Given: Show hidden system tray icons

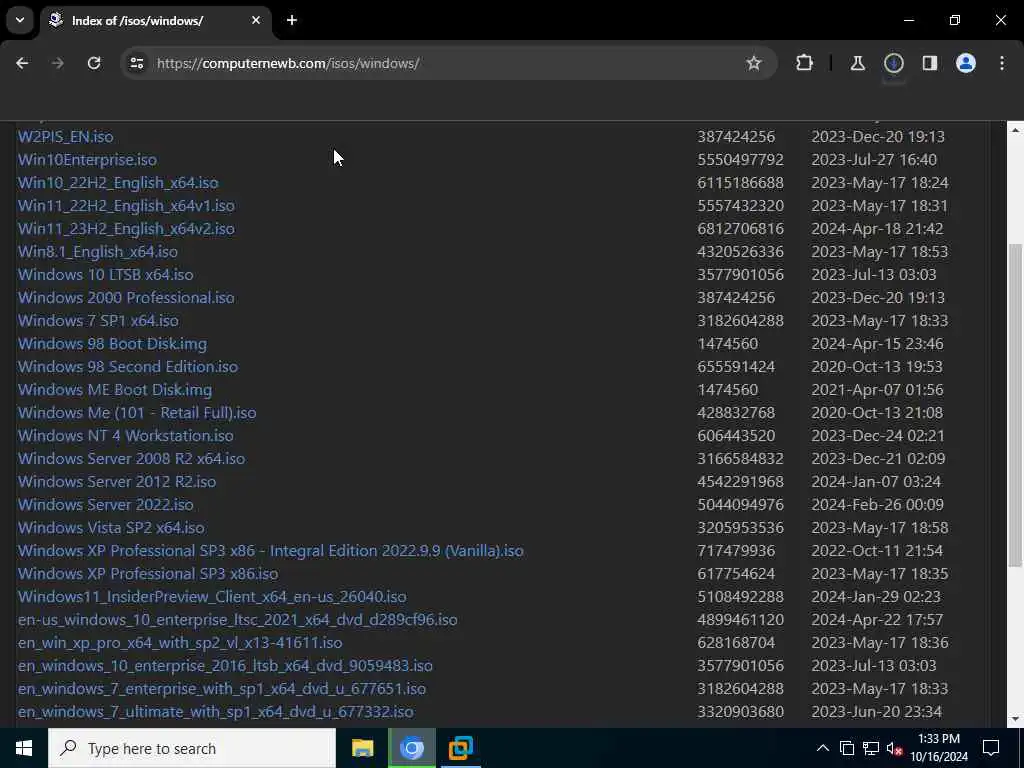Looking at the screenshot, I should pos(823,748).
